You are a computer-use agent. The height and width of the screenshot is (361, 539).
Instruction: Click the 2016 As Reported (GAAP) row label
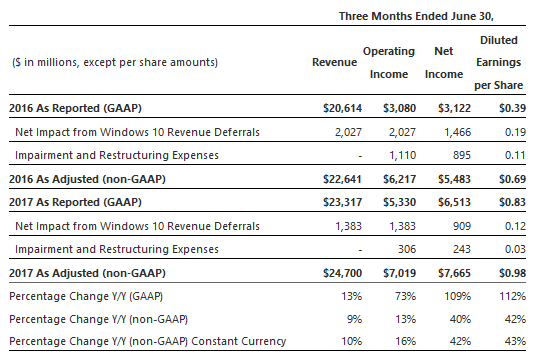[x=75, y=108]
